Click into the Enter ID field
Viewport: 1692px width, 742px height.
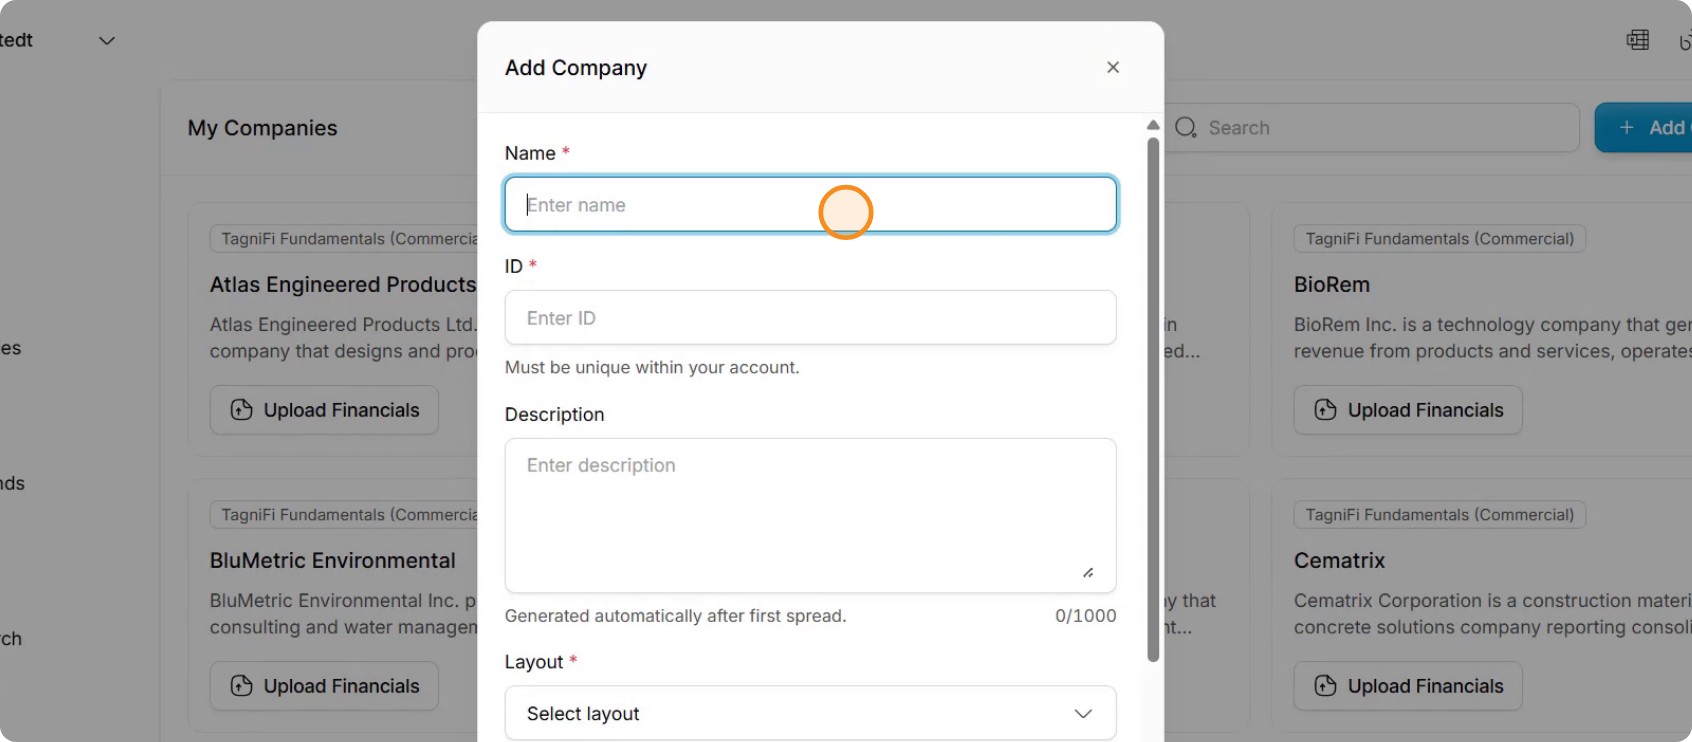(x=810, y=318)
